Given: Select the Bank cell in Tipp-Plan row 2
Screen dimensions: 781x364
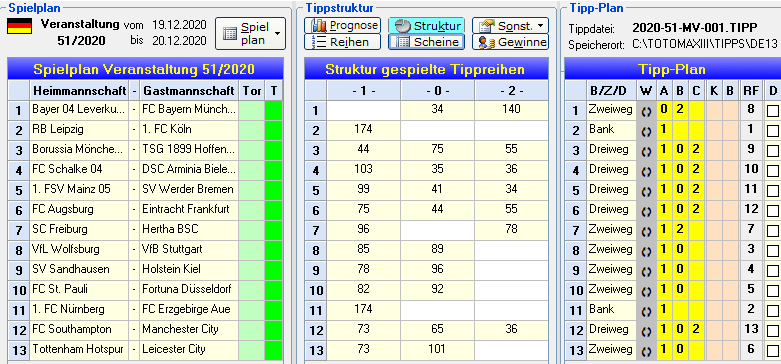Looking at the screenshot, I should point(612,130).
